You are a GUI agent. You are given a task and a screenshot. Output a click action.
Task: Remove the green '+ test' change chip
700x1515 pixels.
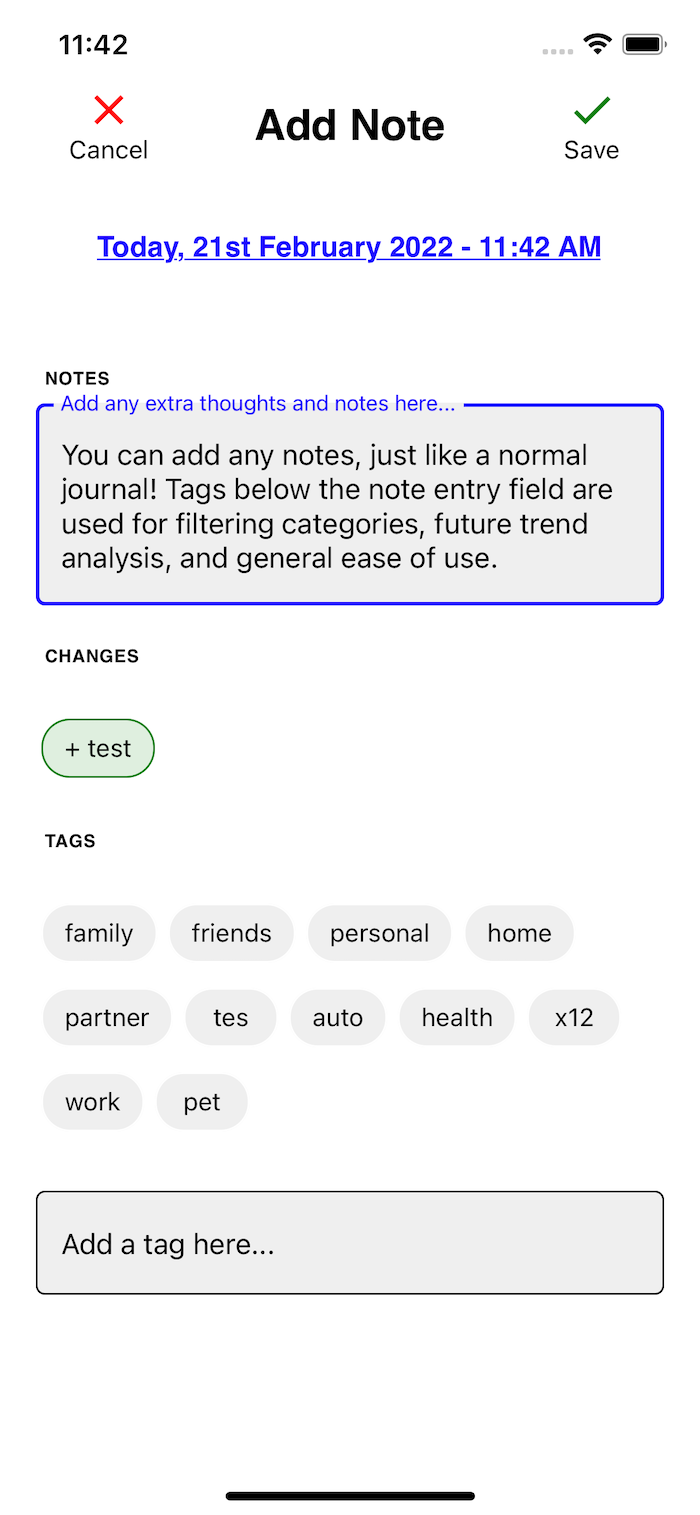(98, 748)
